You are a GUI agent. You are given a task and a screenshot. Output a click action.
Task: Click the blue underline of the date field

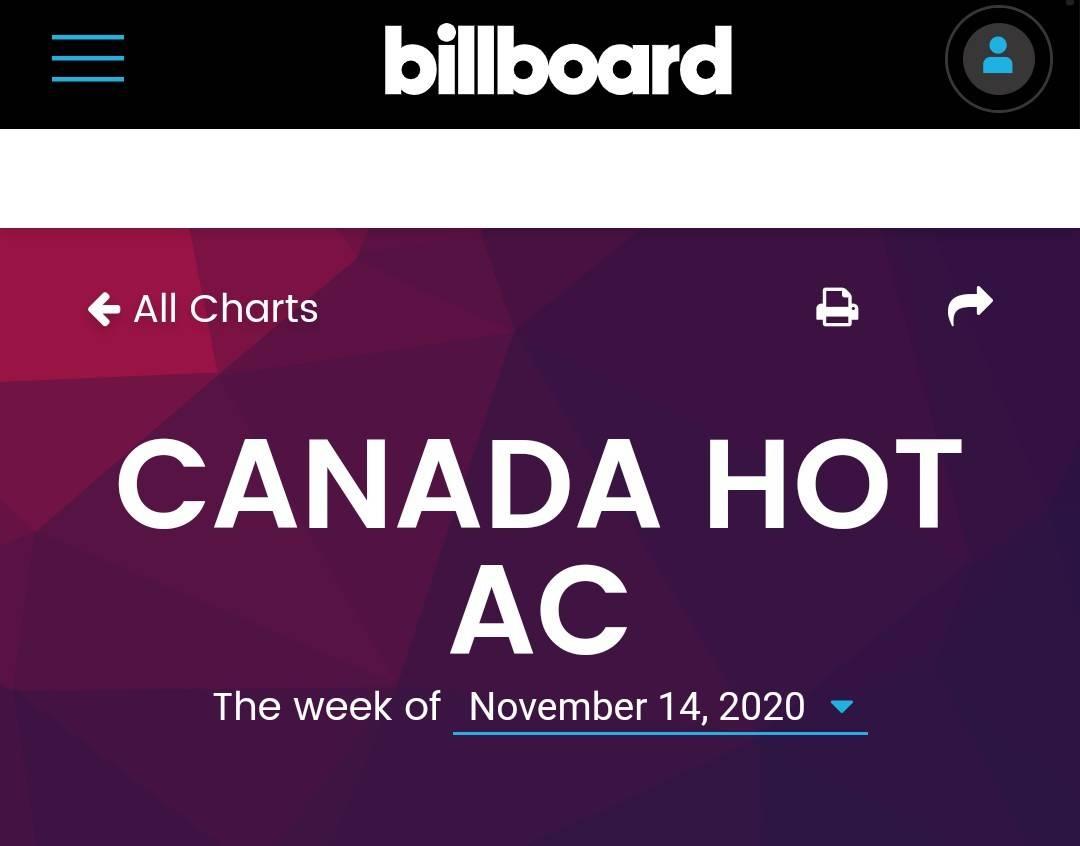click(660, 733)
